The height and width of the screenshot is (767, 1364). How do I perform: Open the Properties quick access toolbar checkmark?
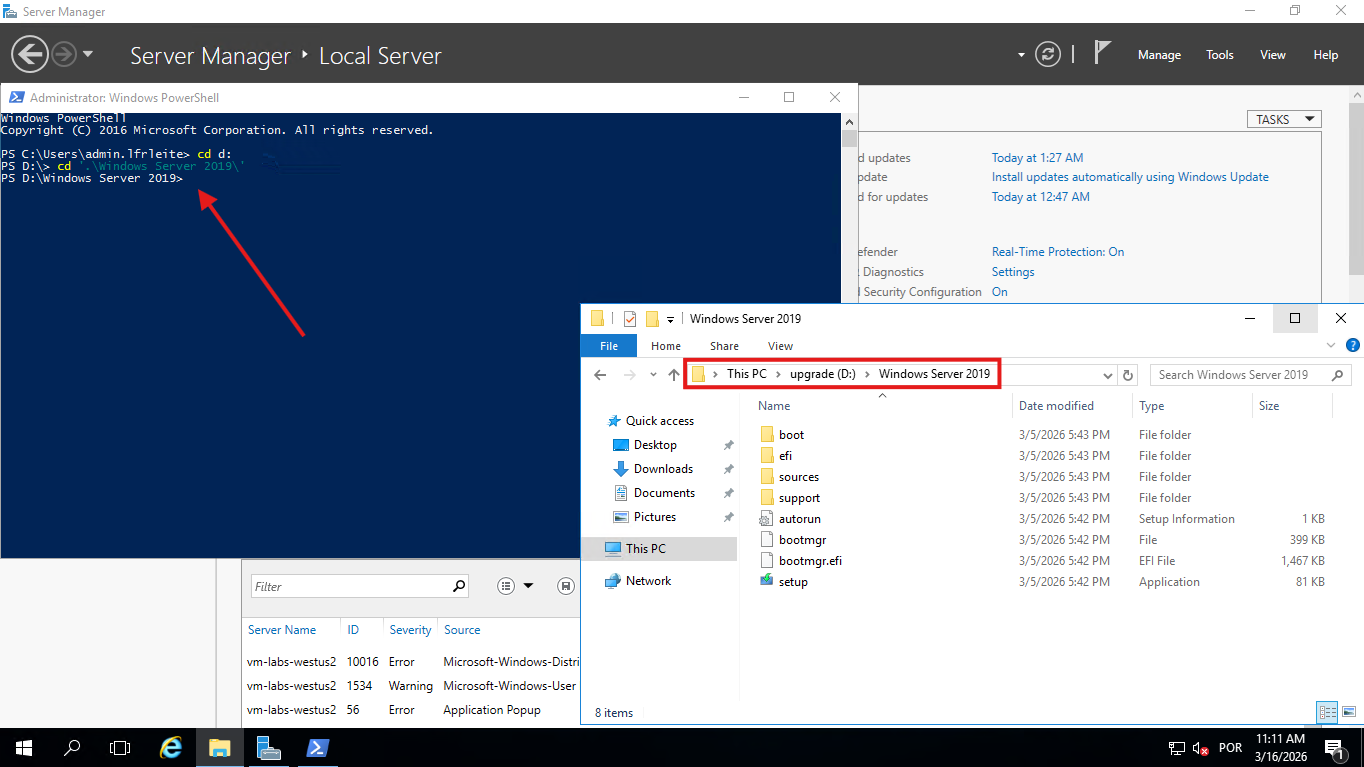[x=630, y=319]
